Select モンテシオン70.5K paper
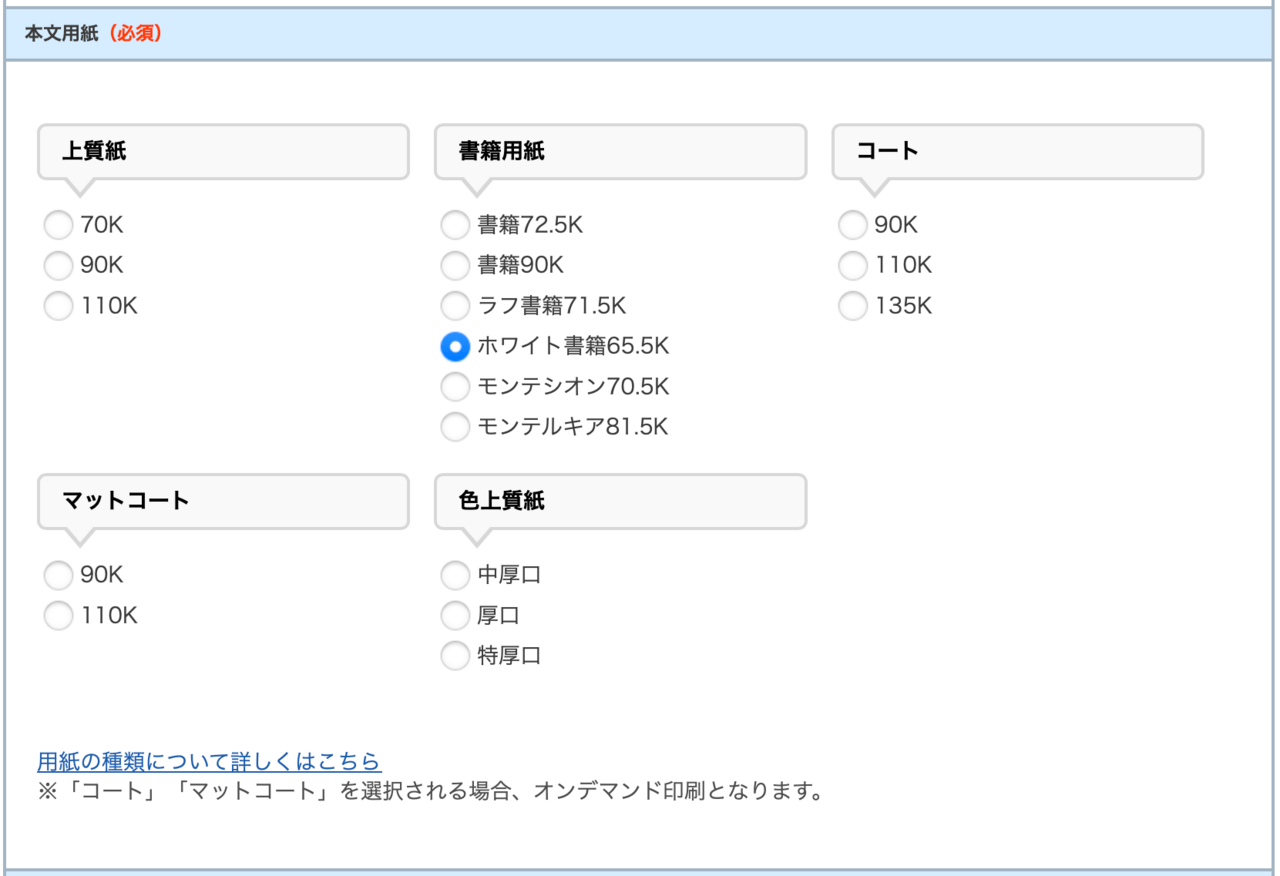The height and width of the screenshot is (876, 1280). (x=455, y=386)
